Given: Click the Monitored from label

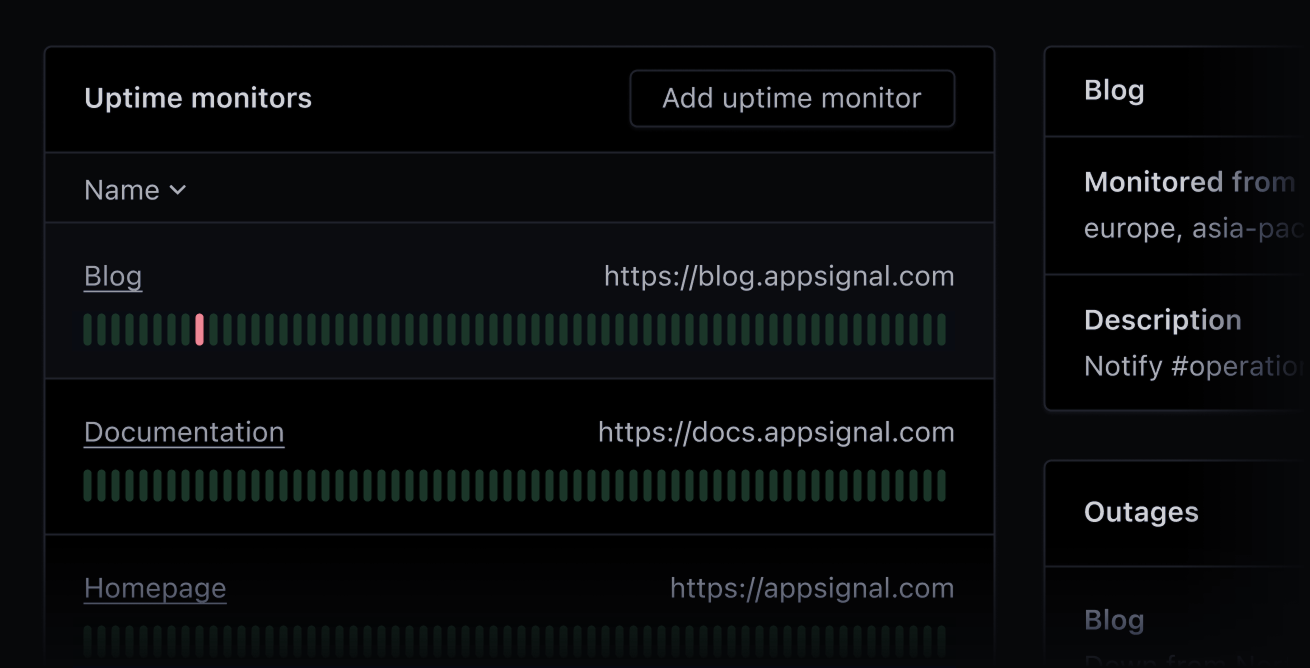Looking at the screenshot, I should pos(1190,182).
